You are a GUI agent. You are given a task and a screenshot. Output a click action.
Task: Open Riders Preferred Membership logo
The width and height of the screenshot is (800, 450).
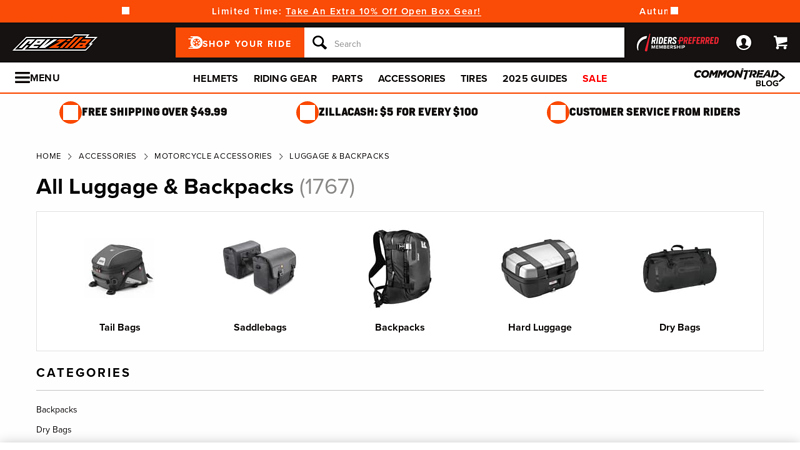[x=678, y=42]
